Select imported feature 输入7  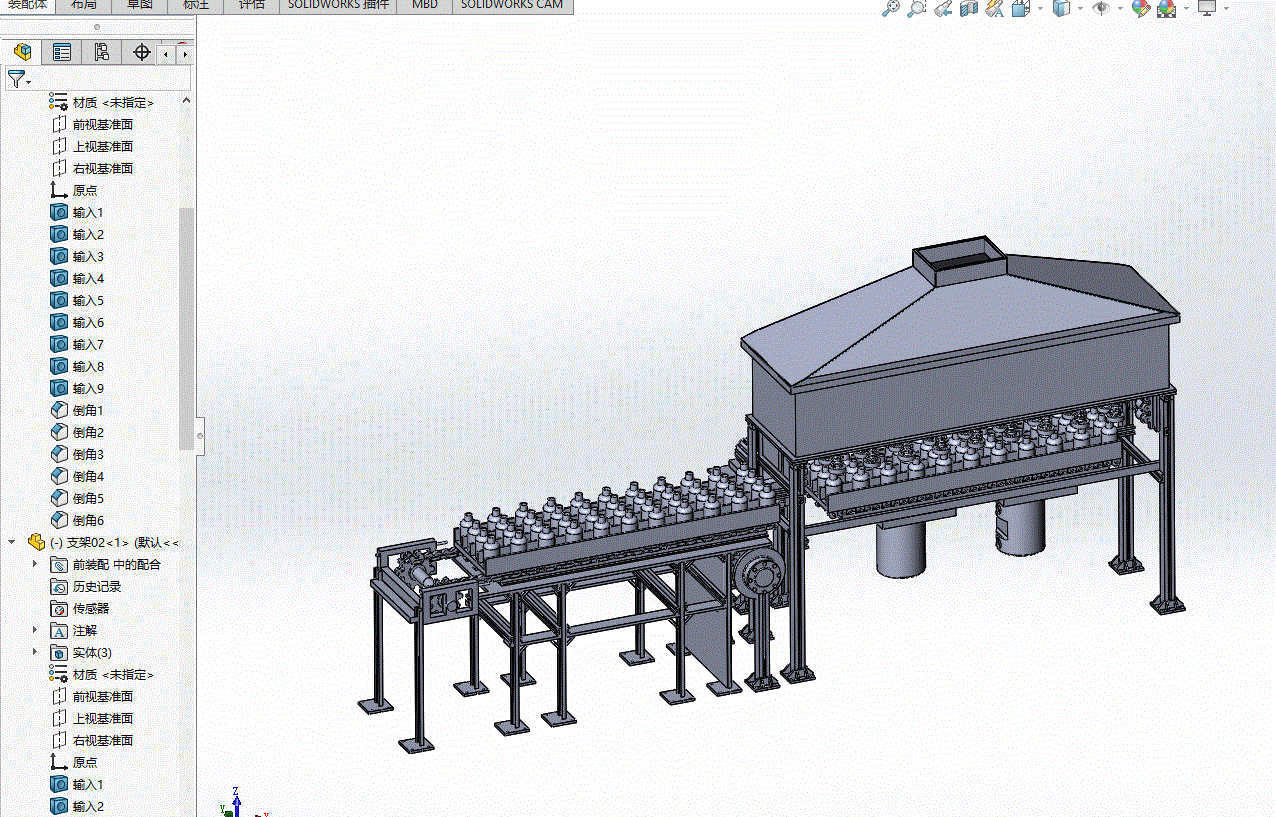click(77, 344)
